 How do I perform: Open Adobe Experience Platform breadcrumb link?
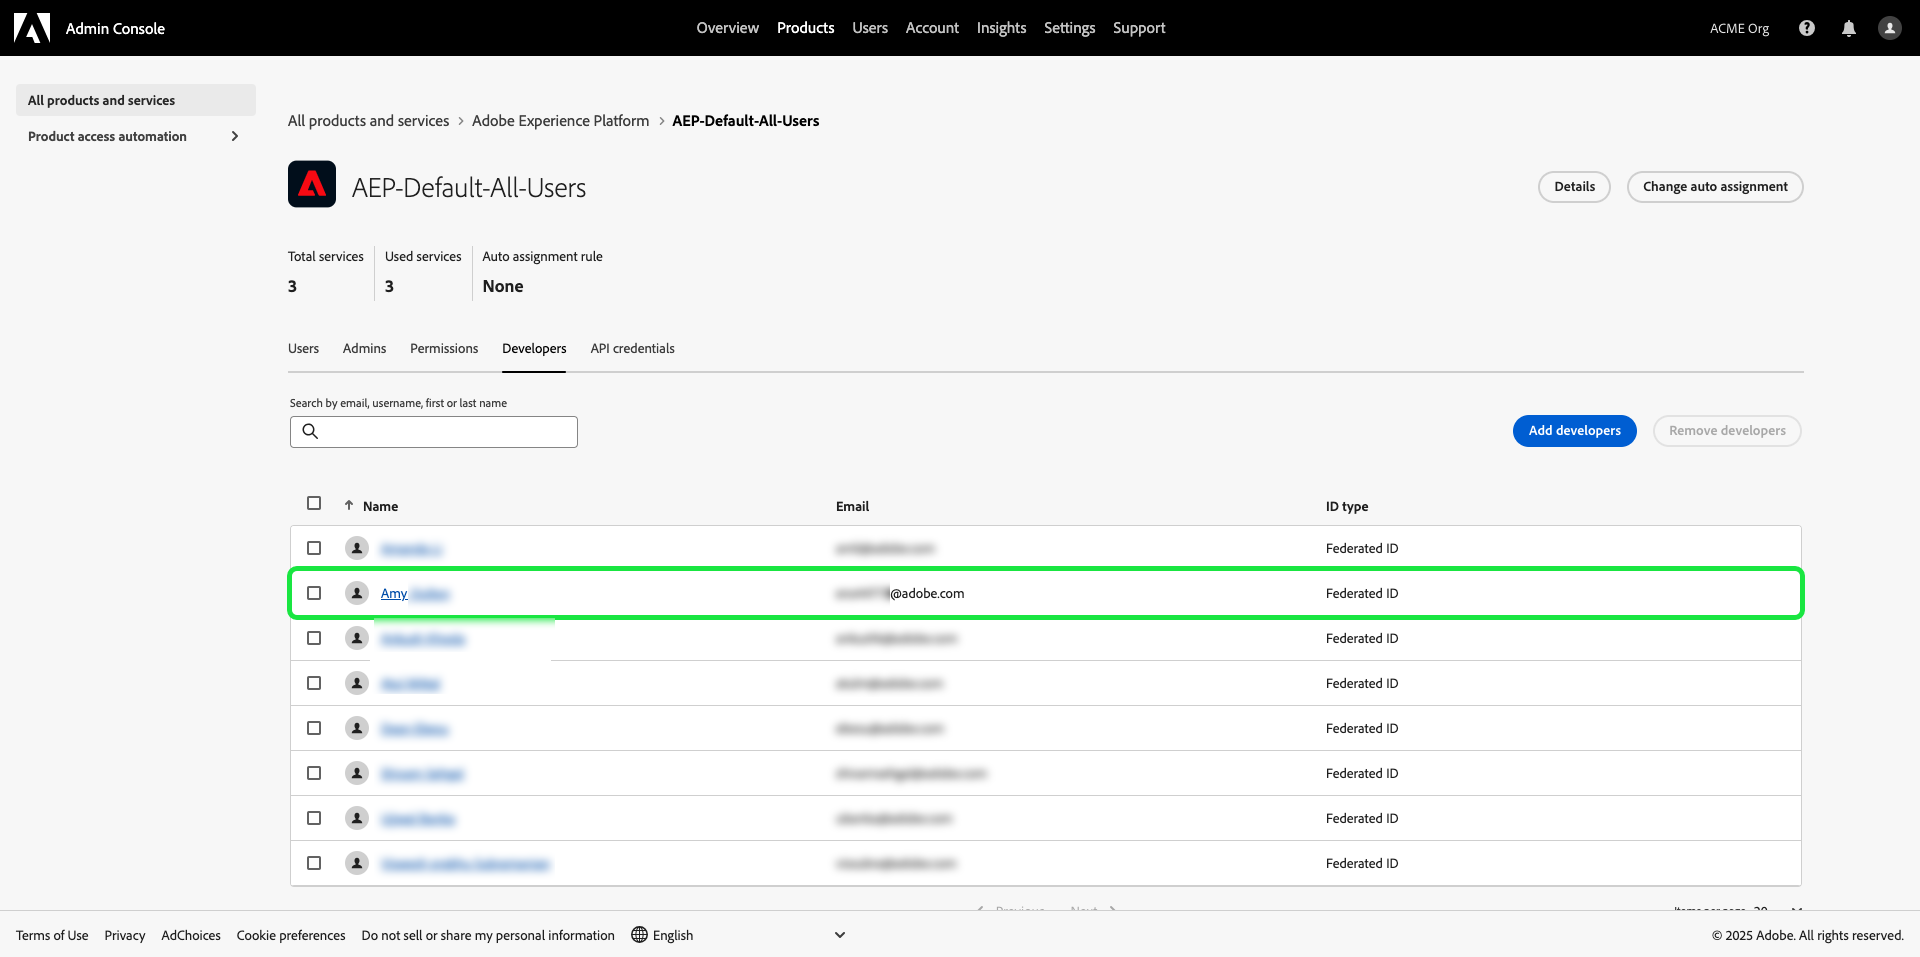560,121
